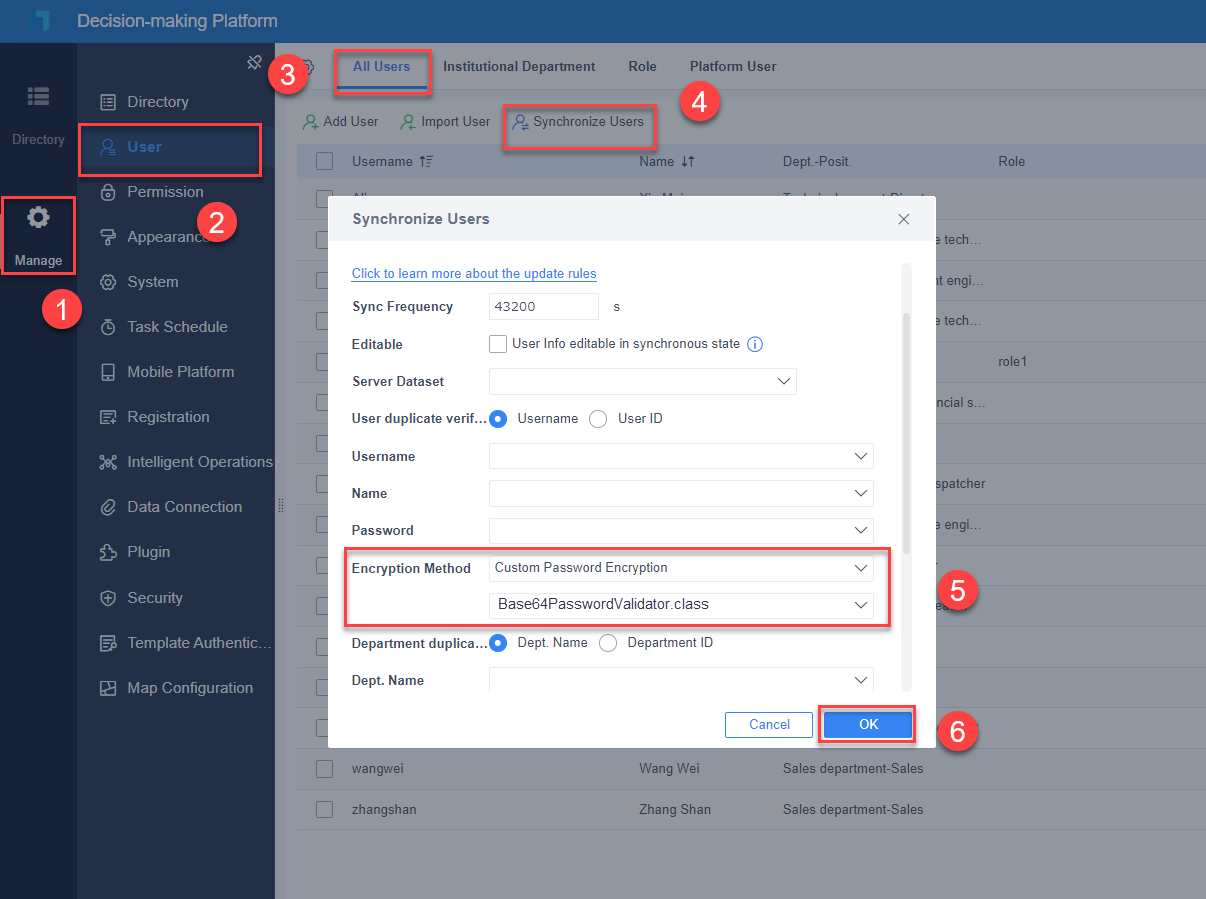Select Dept. Name radio option
Image resolution: width=1206 pixels, height=899 pixels.
tap(498, 643)
